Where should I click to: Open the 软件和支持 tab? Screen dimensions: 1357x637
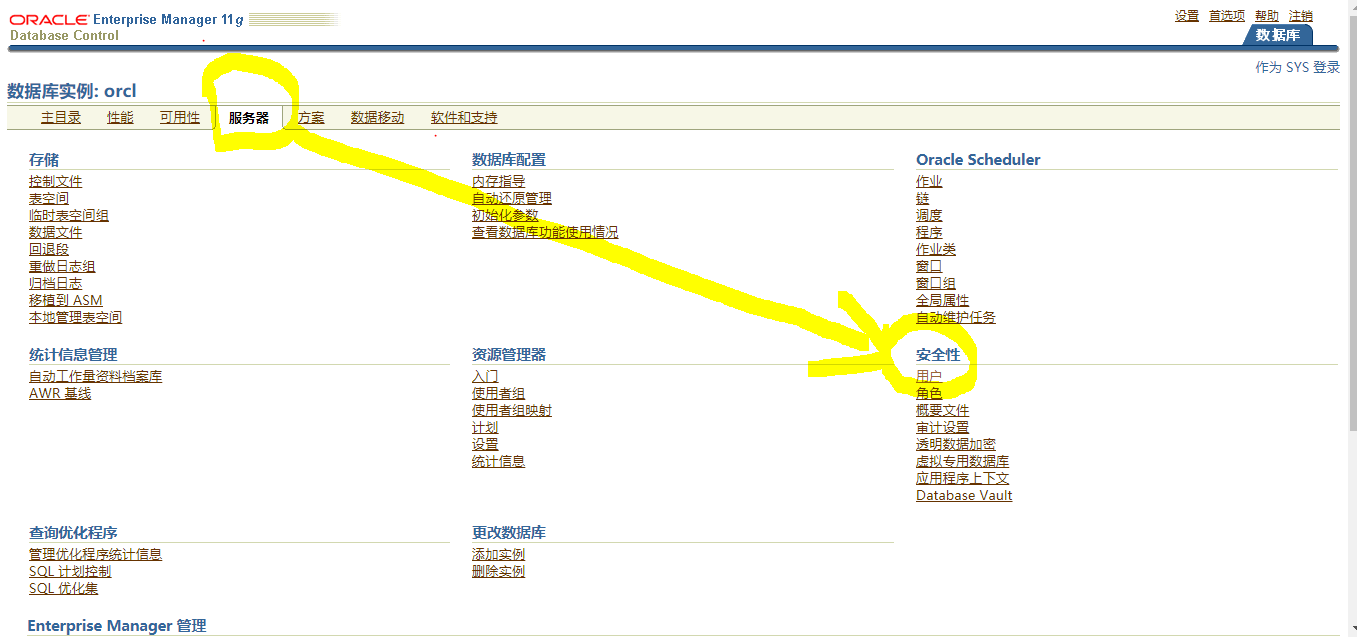[x=464, y=117]
